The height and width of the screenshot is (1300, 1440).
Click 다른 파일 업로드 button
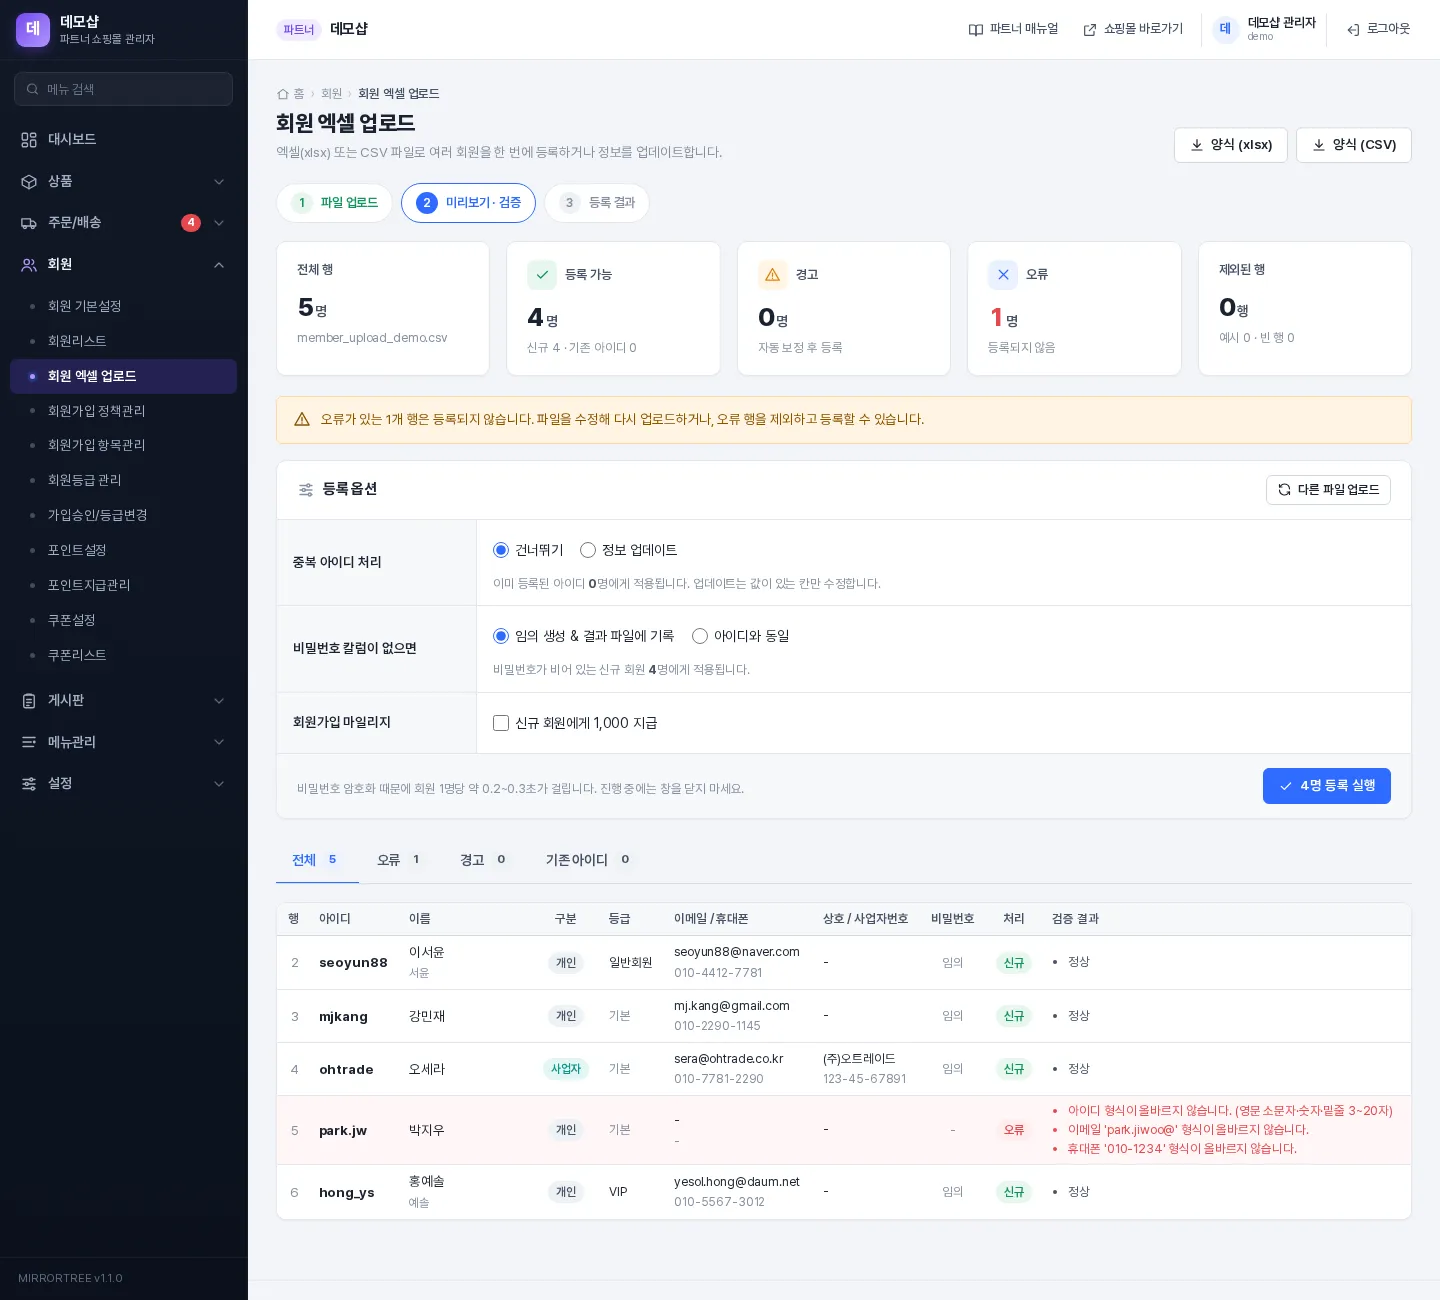click(x=1328, y=490)
